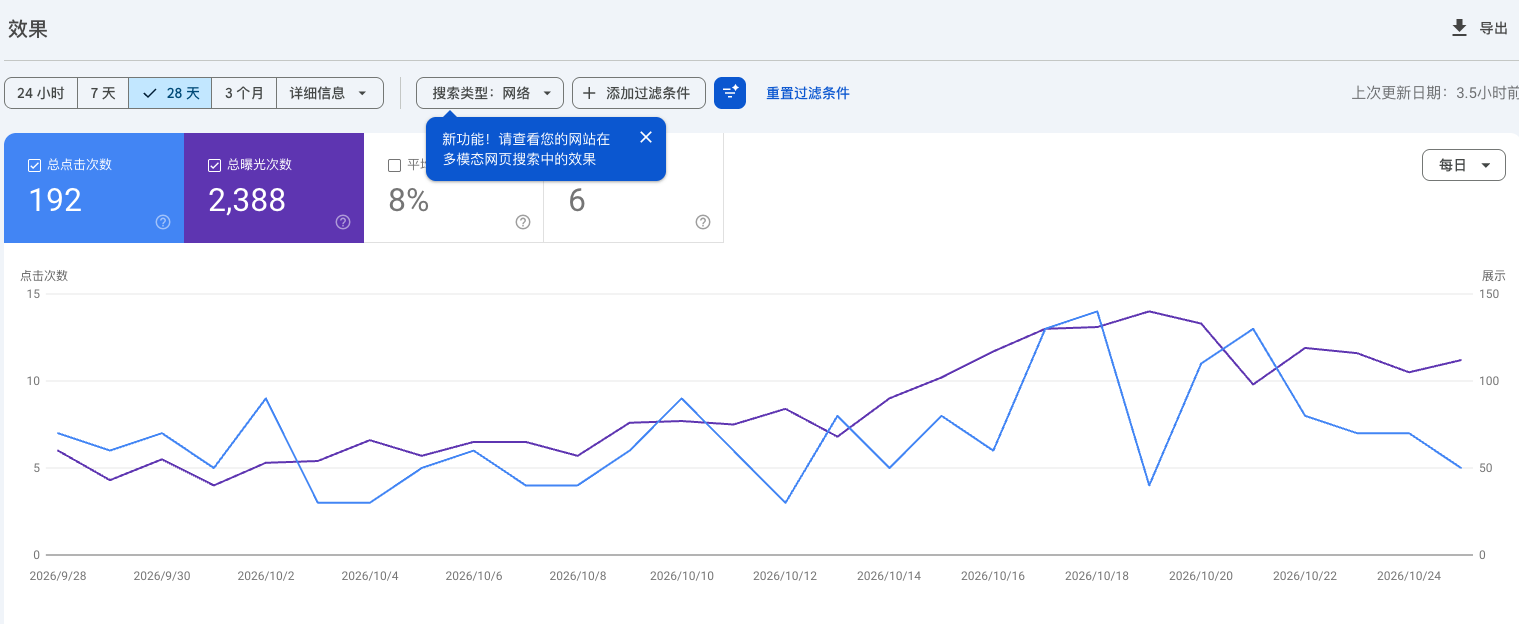
Task: Select the 28 天 time range
Action: pos(170,93)
